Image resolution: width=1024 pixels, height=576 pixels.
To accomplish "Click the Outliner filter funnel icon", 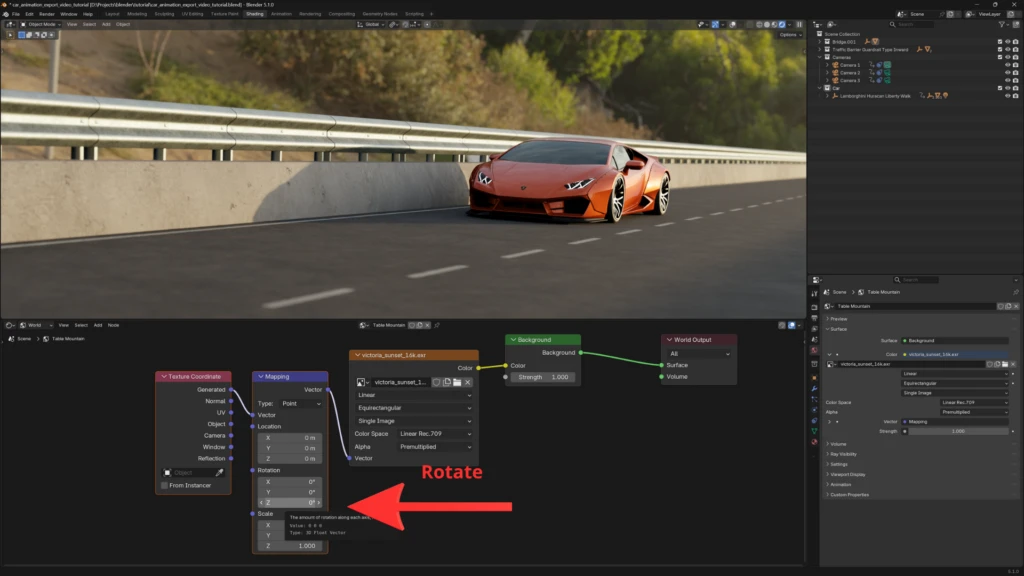I will (1002, 24).
